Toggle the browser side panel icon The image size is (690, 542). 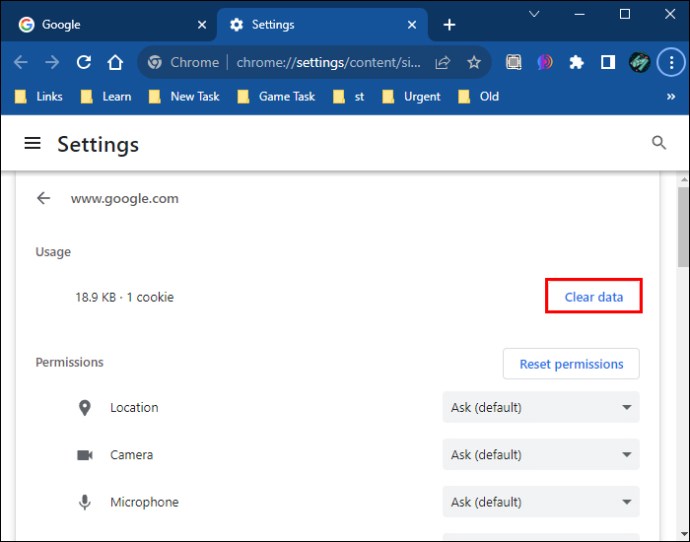click(608, 62)
